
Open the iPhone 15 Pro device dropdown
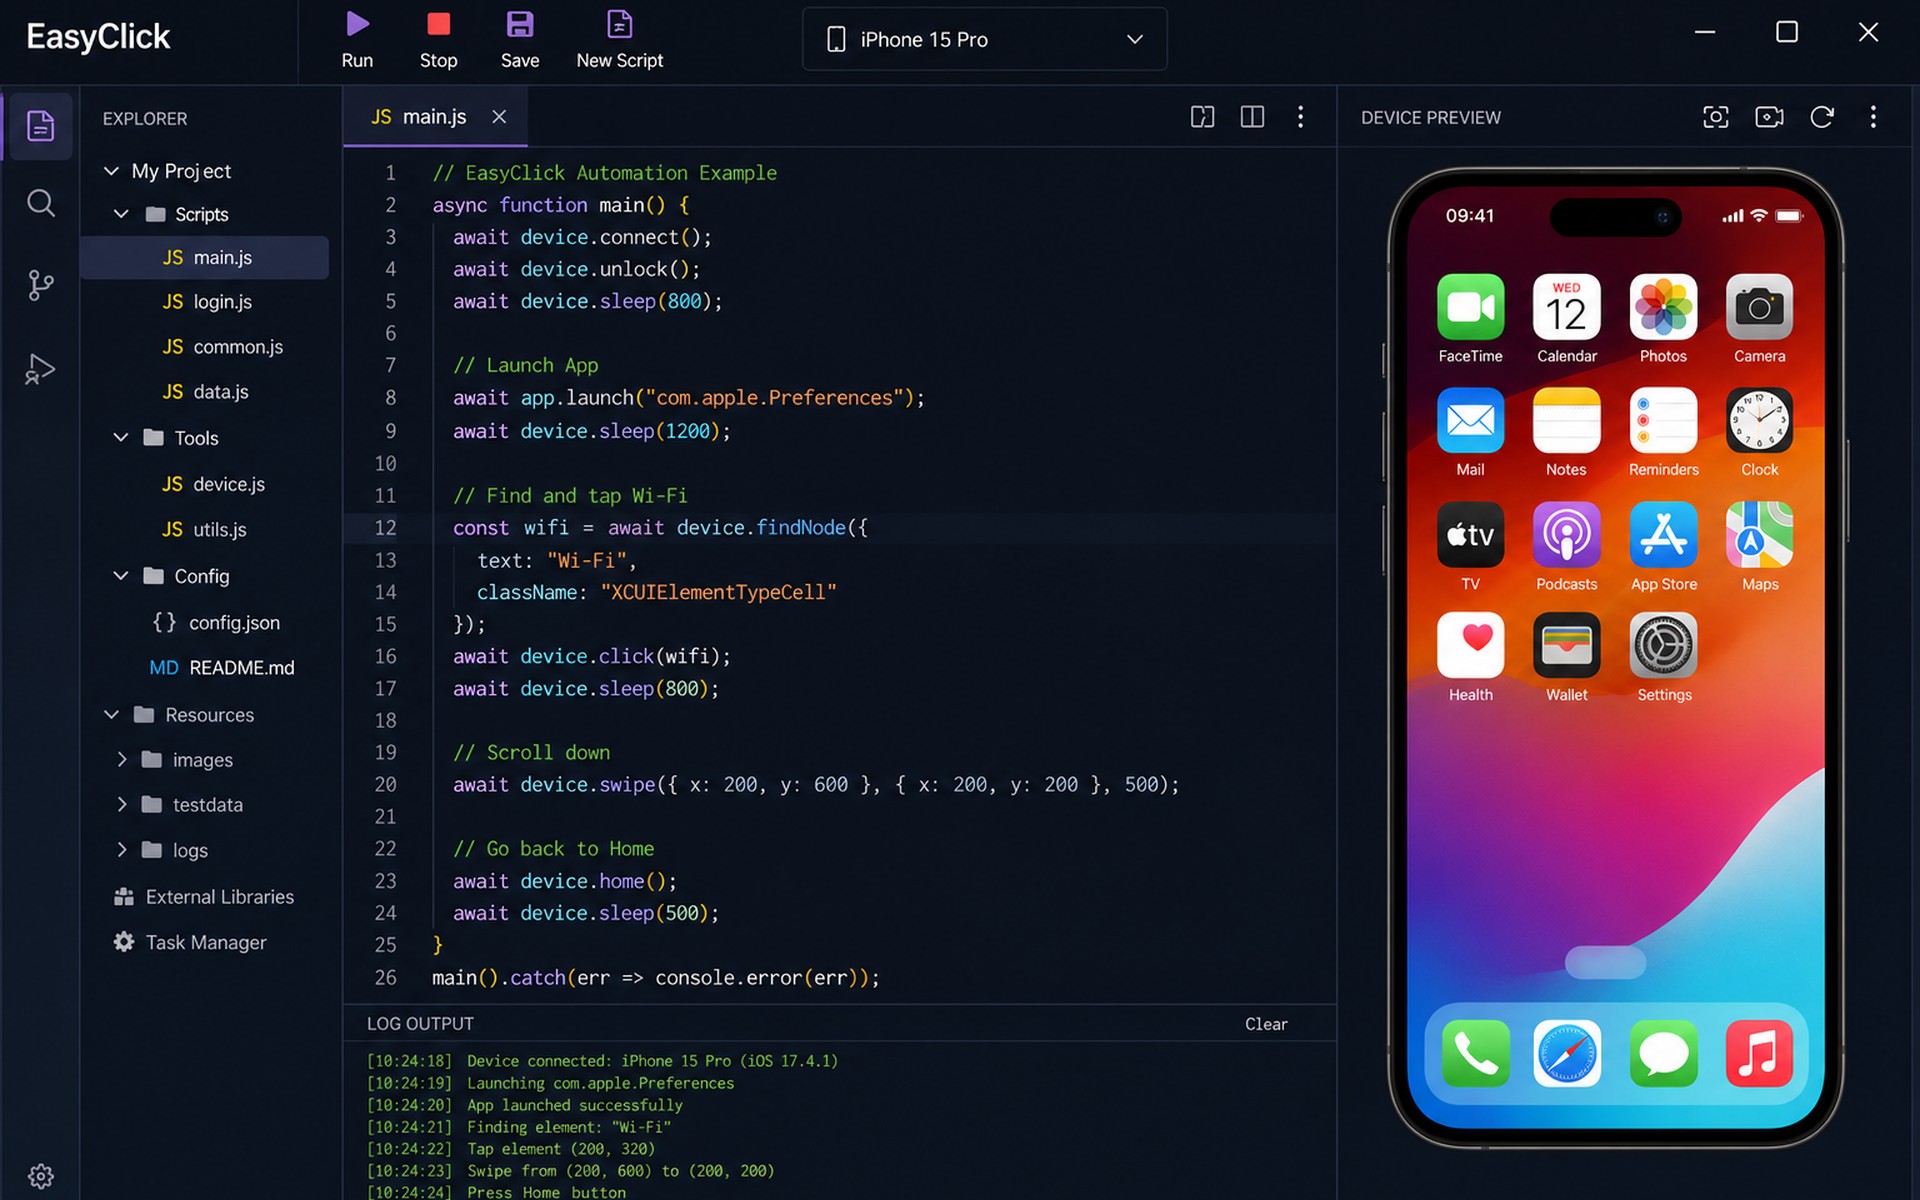click(x=984, y=39)
